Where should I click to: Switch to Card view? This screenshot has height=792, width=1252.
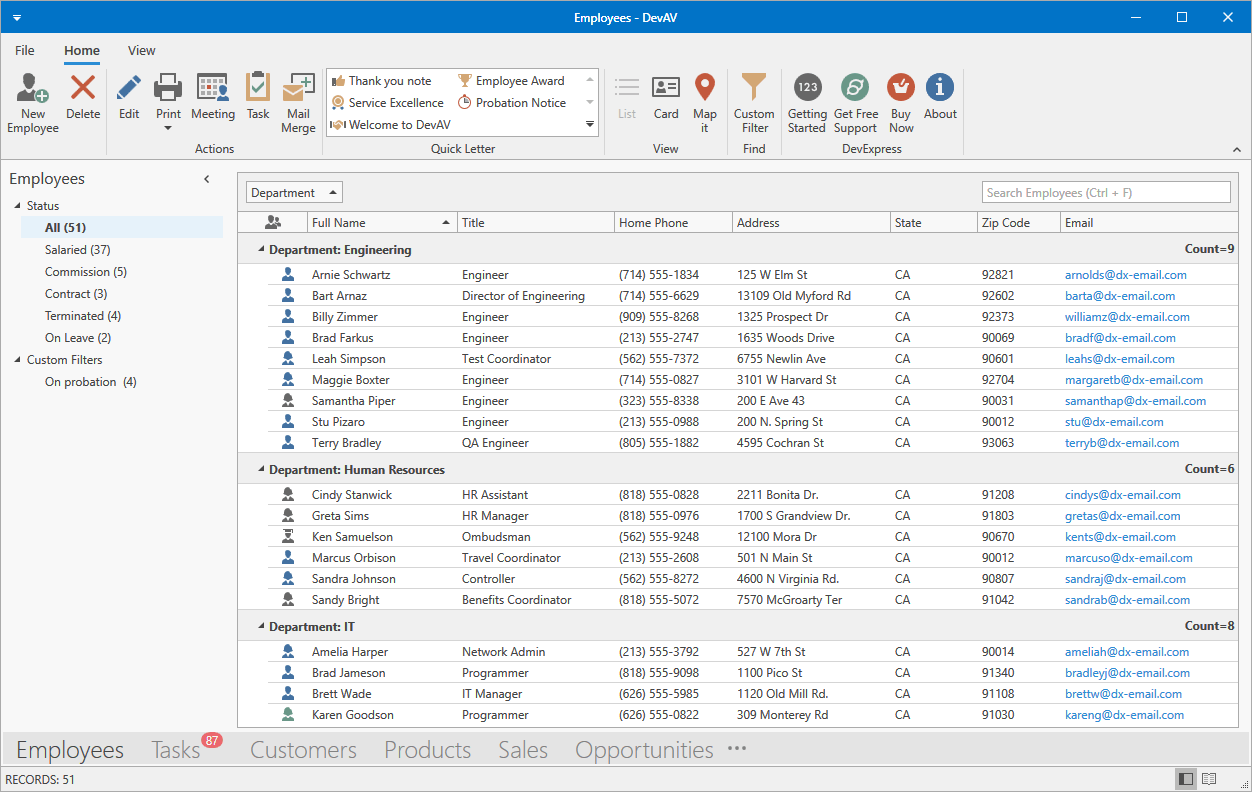[x=666, y=98]
